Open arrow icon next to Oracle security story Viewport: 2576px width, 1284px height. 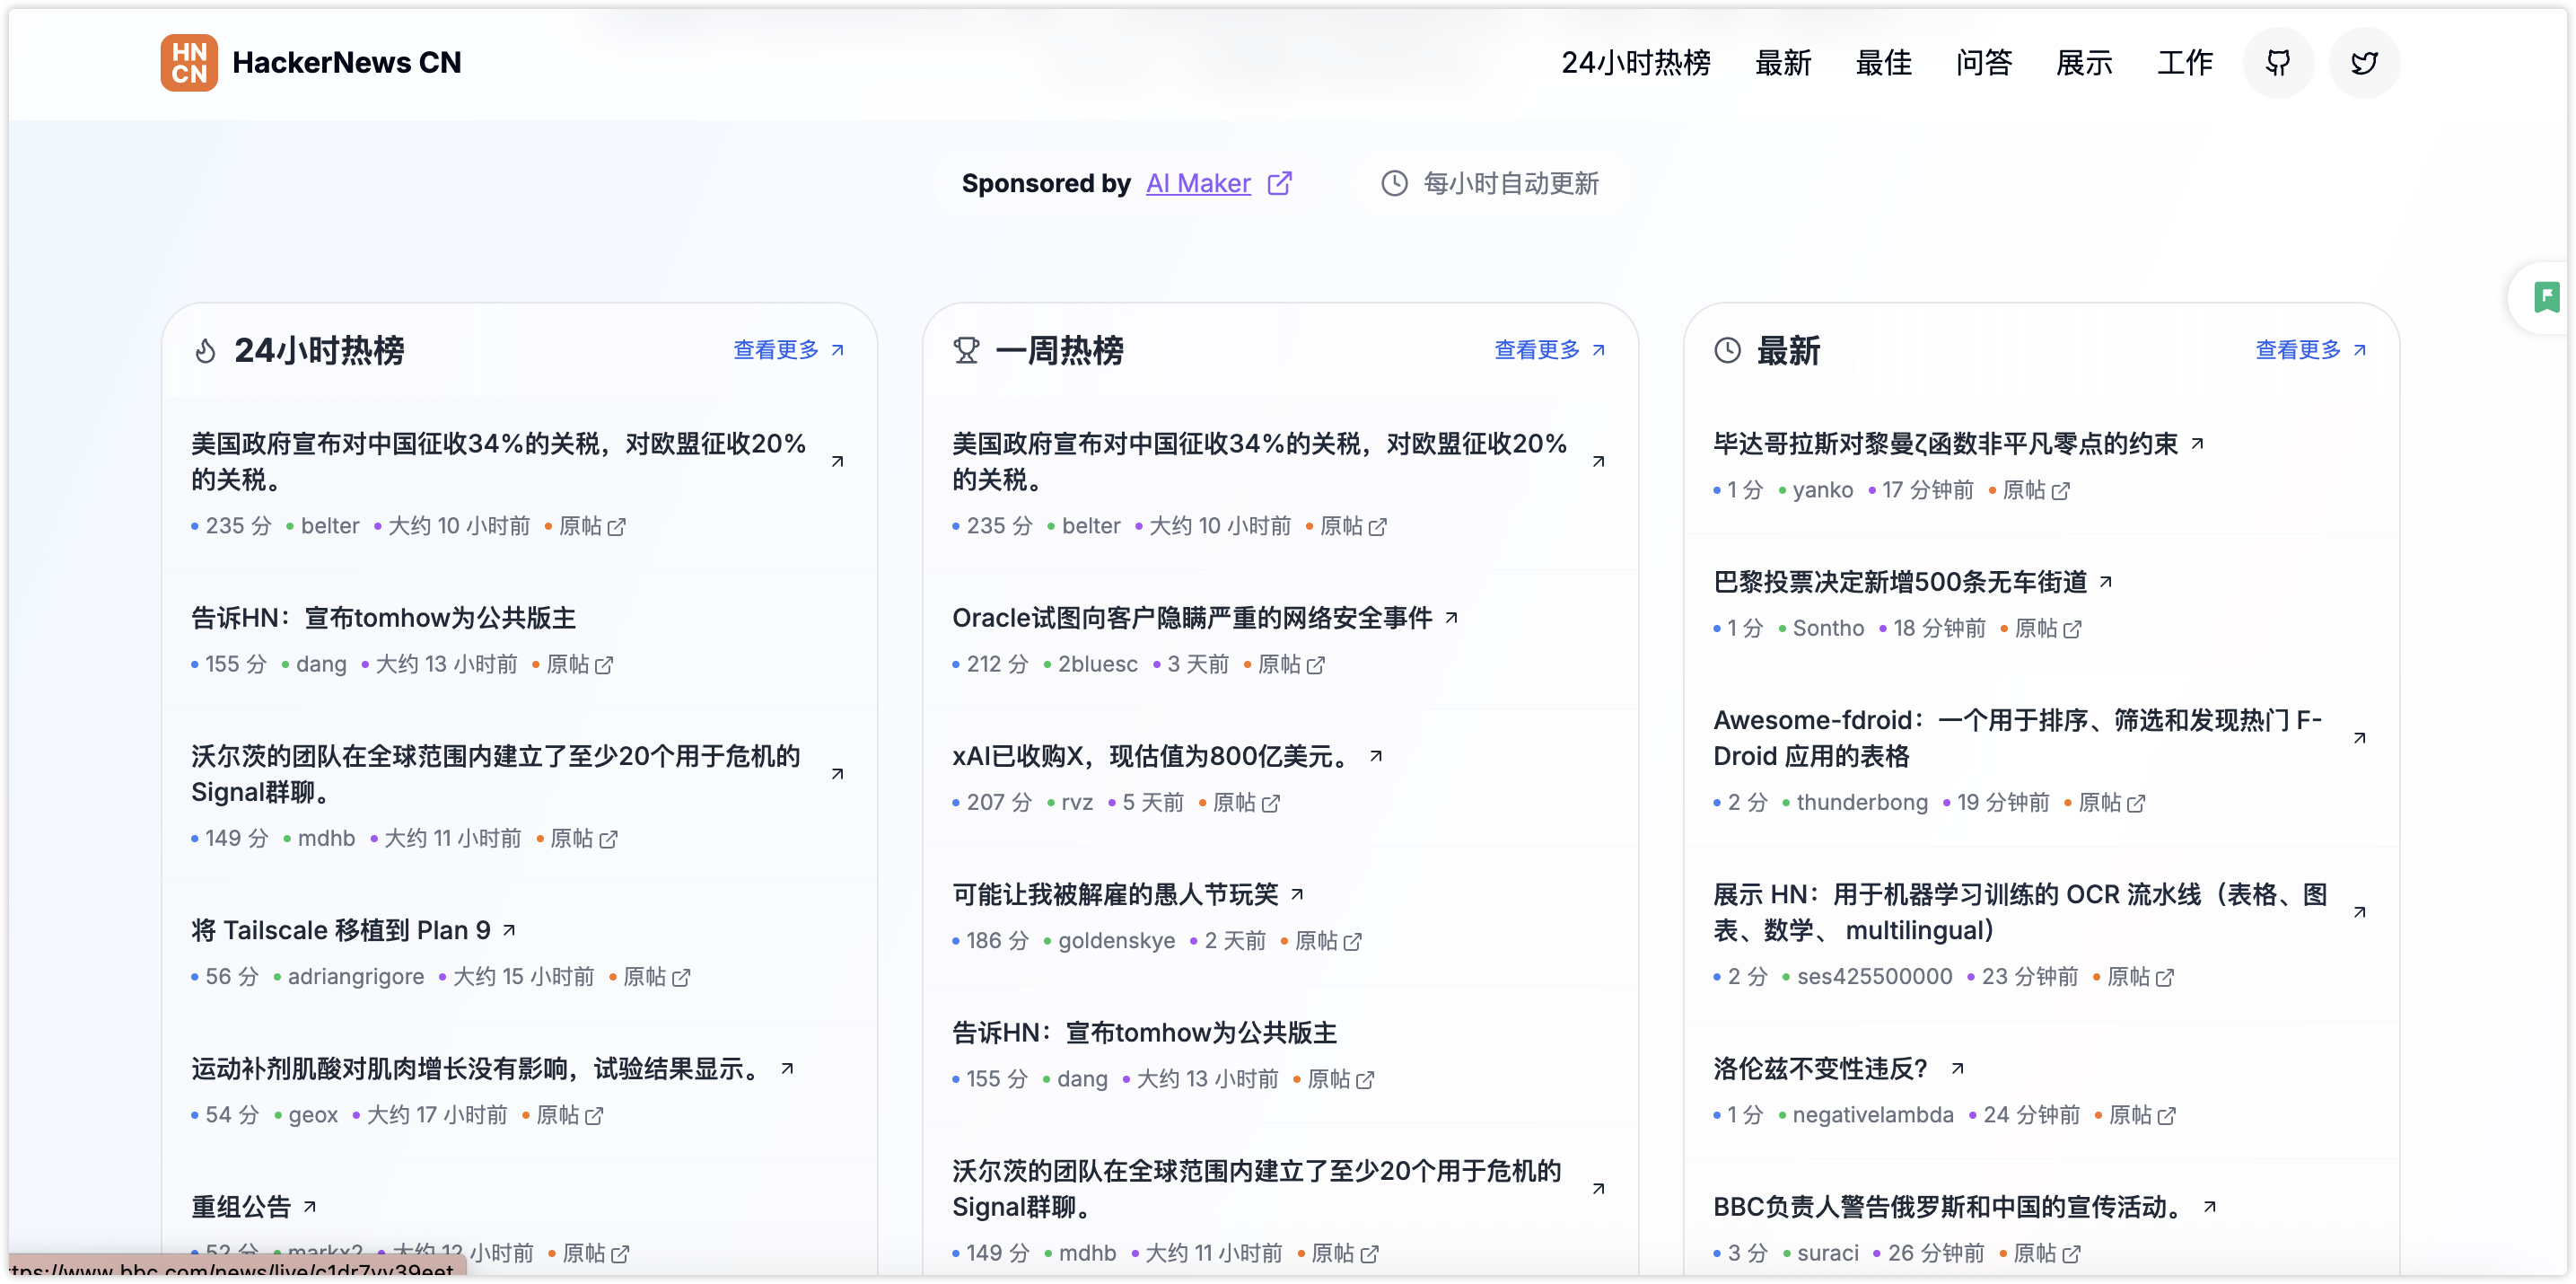(1451, 618)
